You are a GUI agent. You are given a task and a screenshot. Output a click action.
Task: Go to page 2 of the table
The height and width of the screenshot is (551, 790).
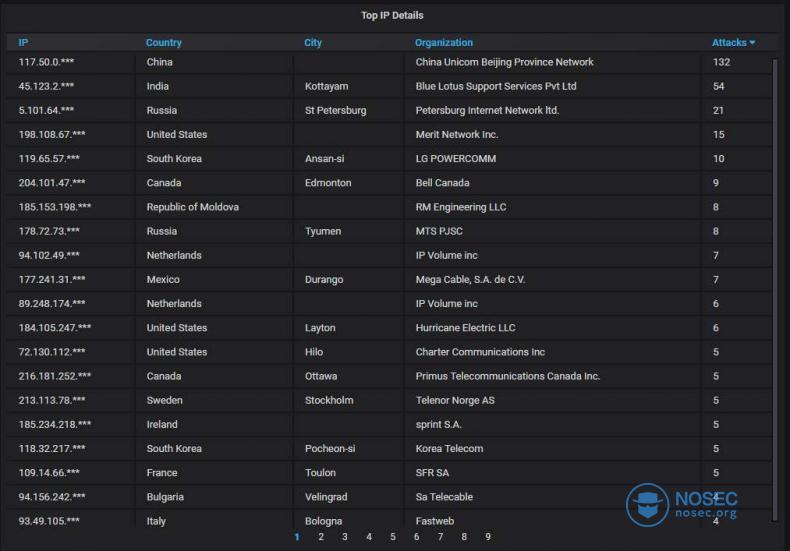[x=321, y=537]
